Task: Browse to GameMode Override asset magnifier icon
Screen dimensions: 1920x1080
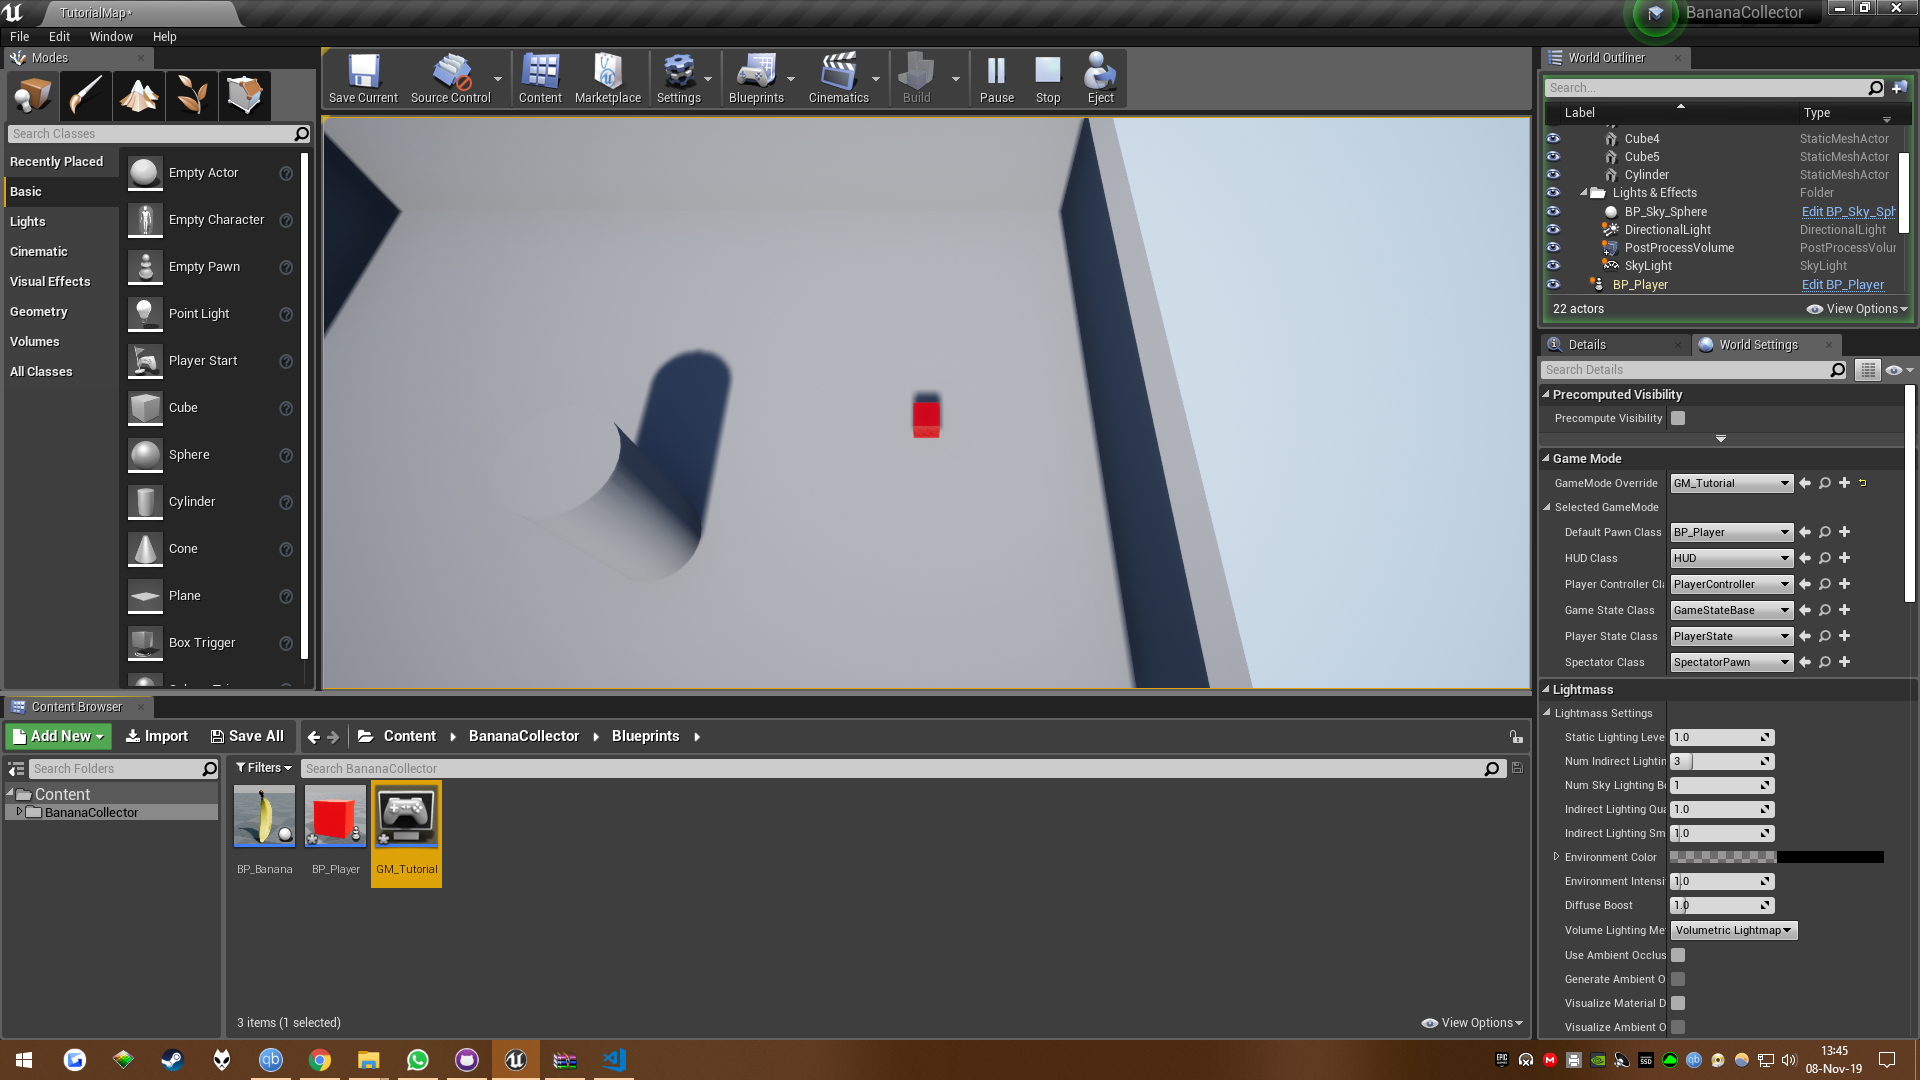Action: [1825, 483]
